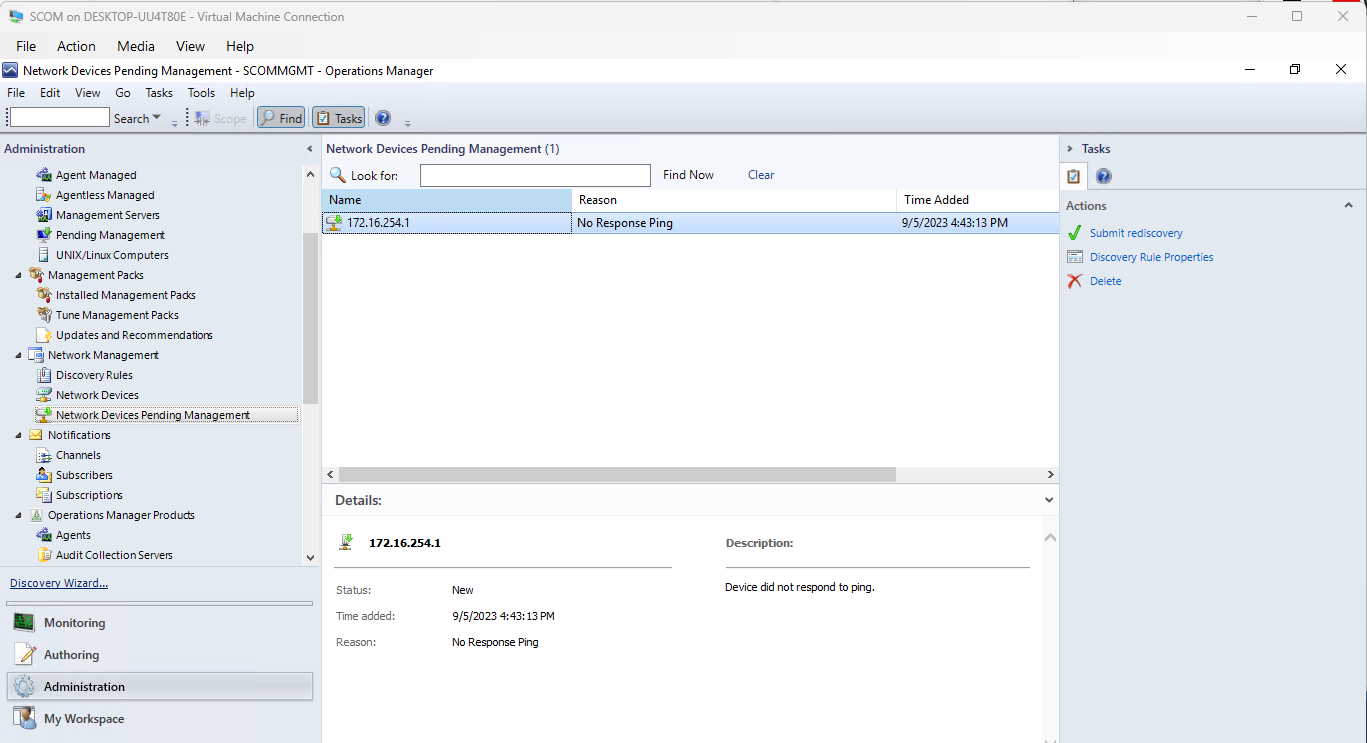Open the Operations Manager File menu
1367x743 pixels.
[16, 93]
